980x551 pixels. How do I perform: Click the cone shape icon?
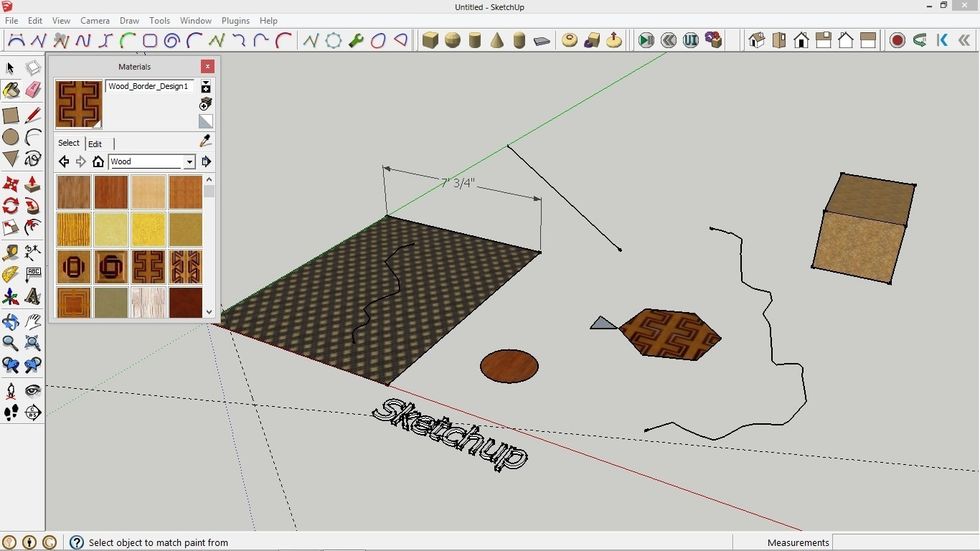(497, 41)
